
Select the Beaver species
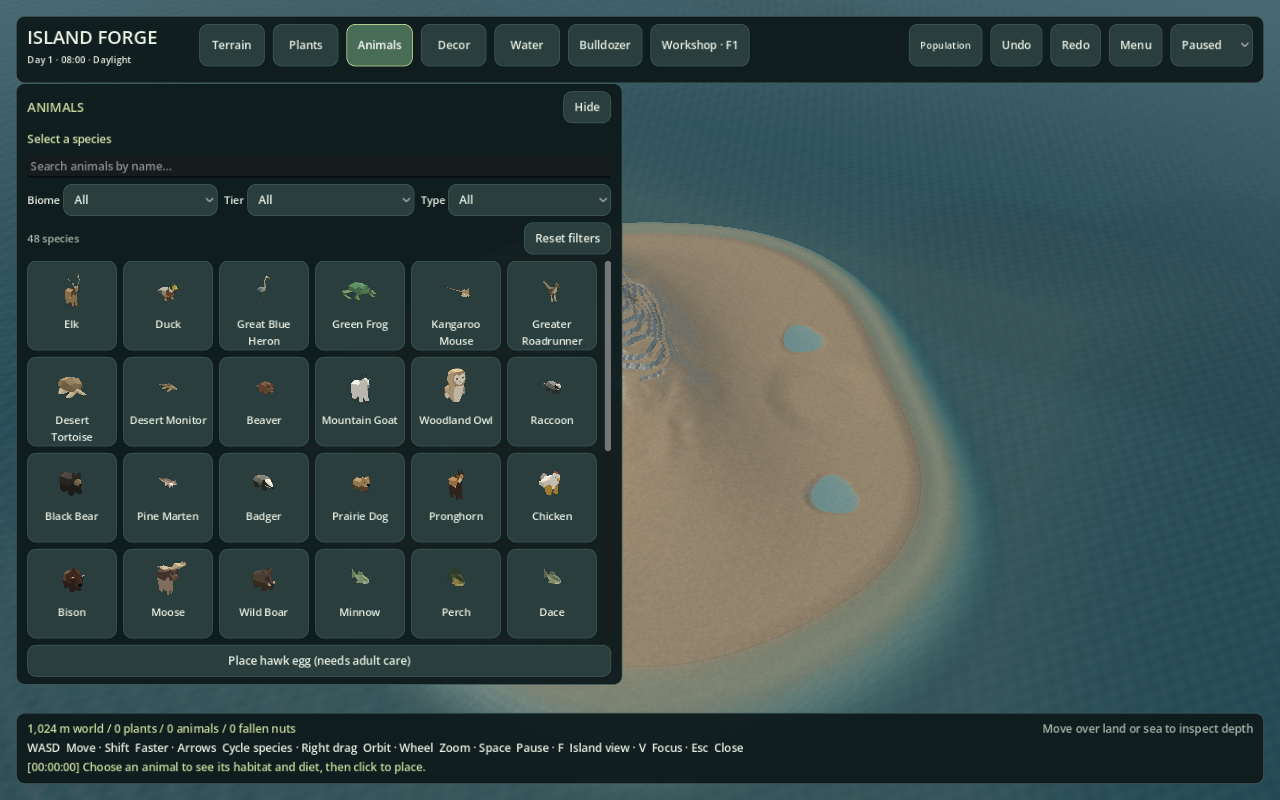[x=264, y=402]
